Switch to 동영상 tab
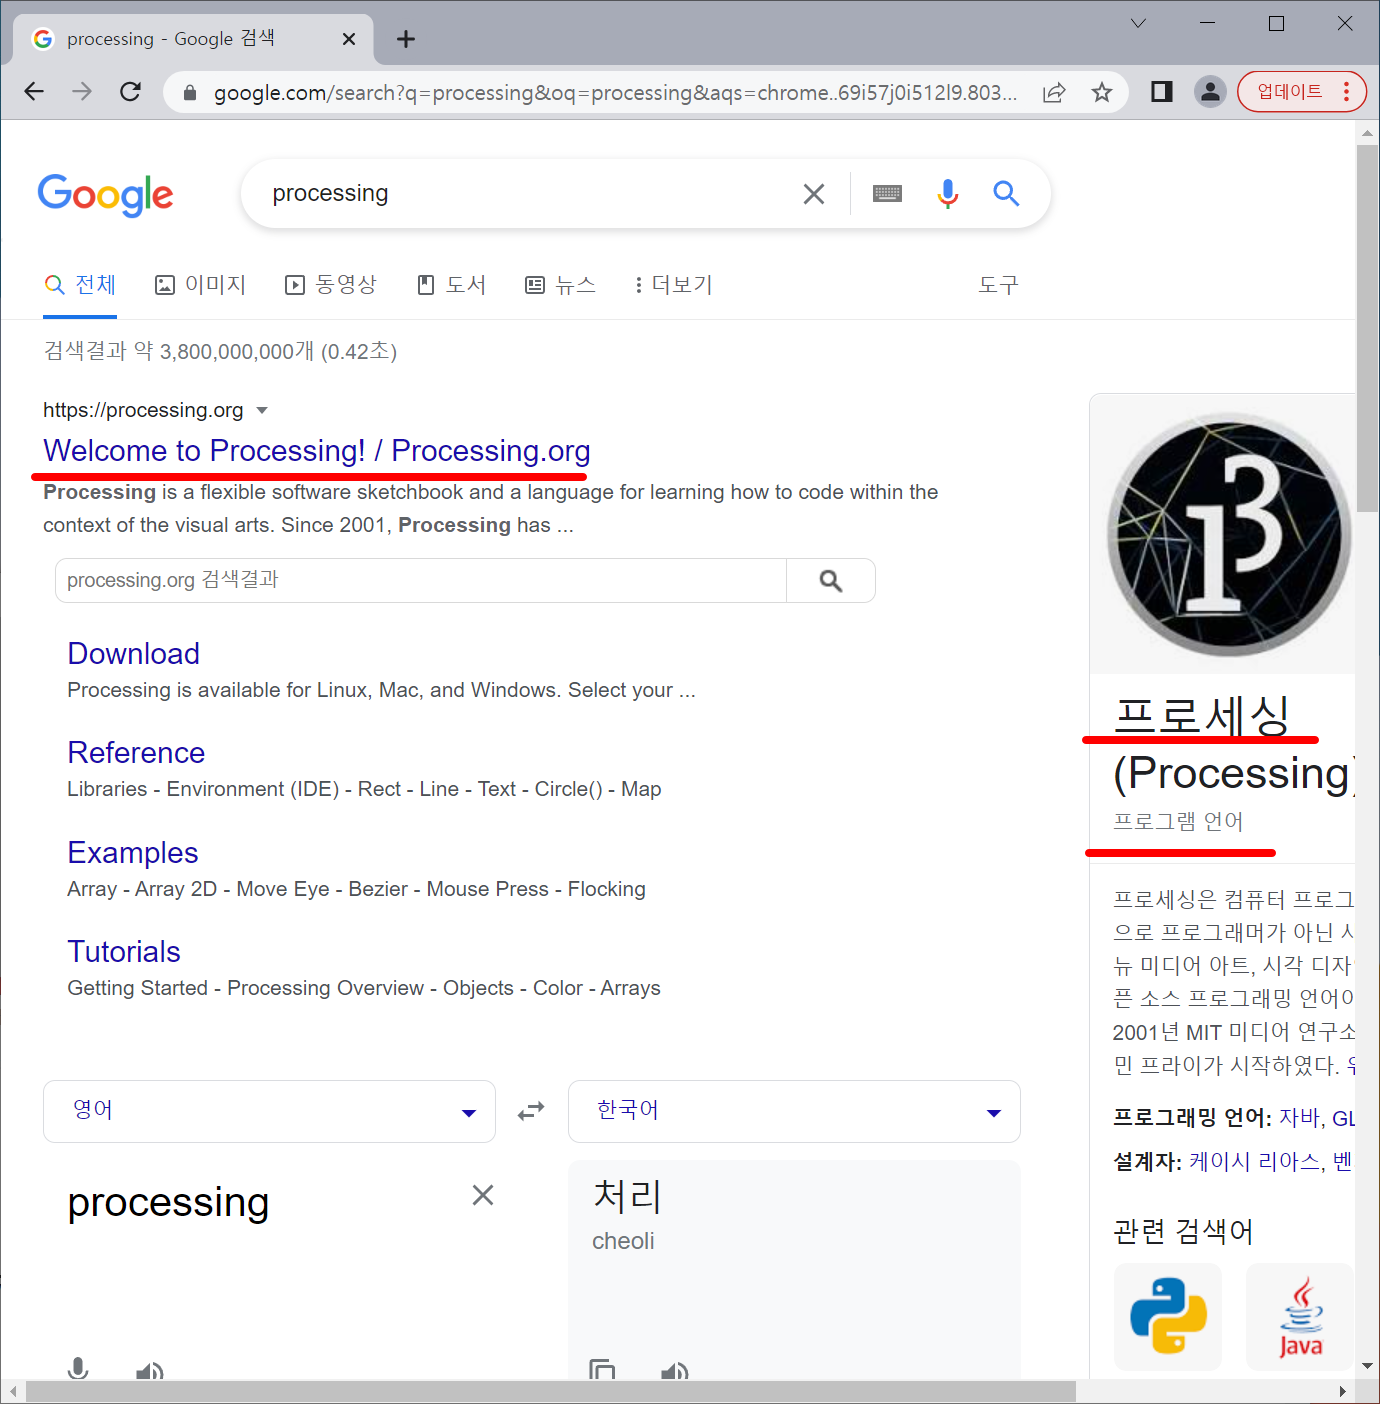The height and width of the screenshot is (1404, 1380). tap(331, 285)
